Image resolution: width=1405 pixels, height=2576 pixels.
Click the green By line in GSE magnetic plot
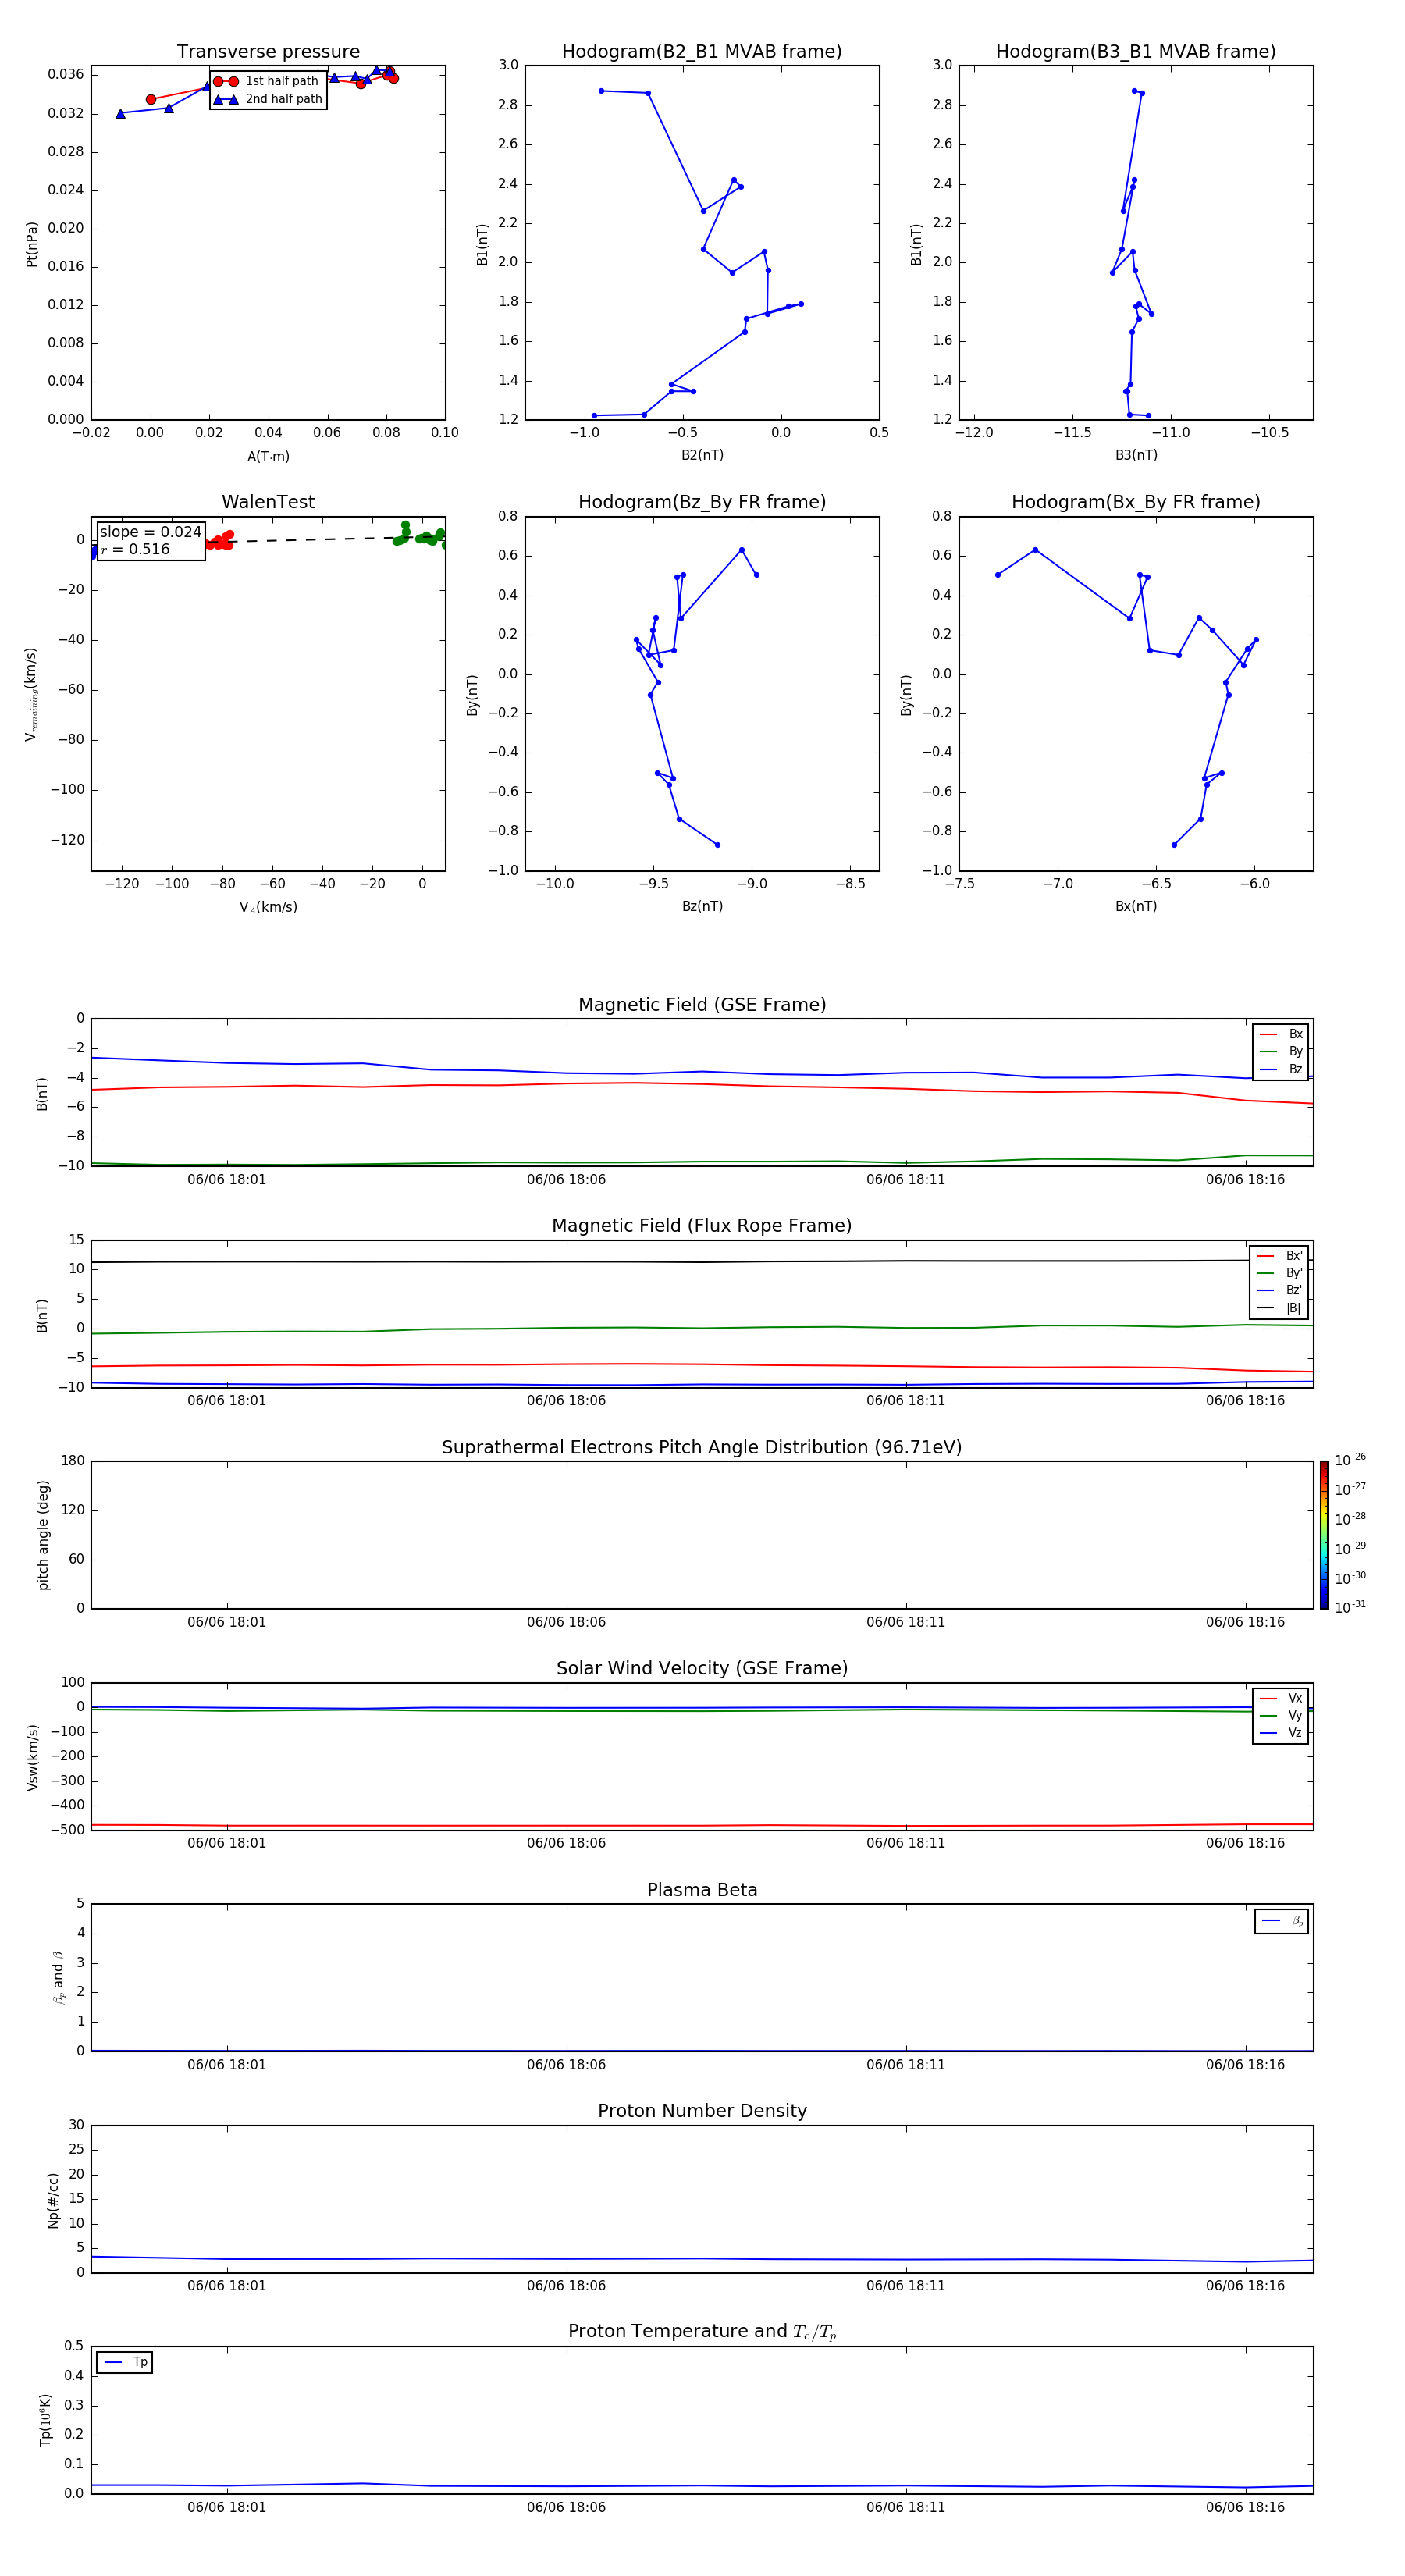(x=702, y=1162)
